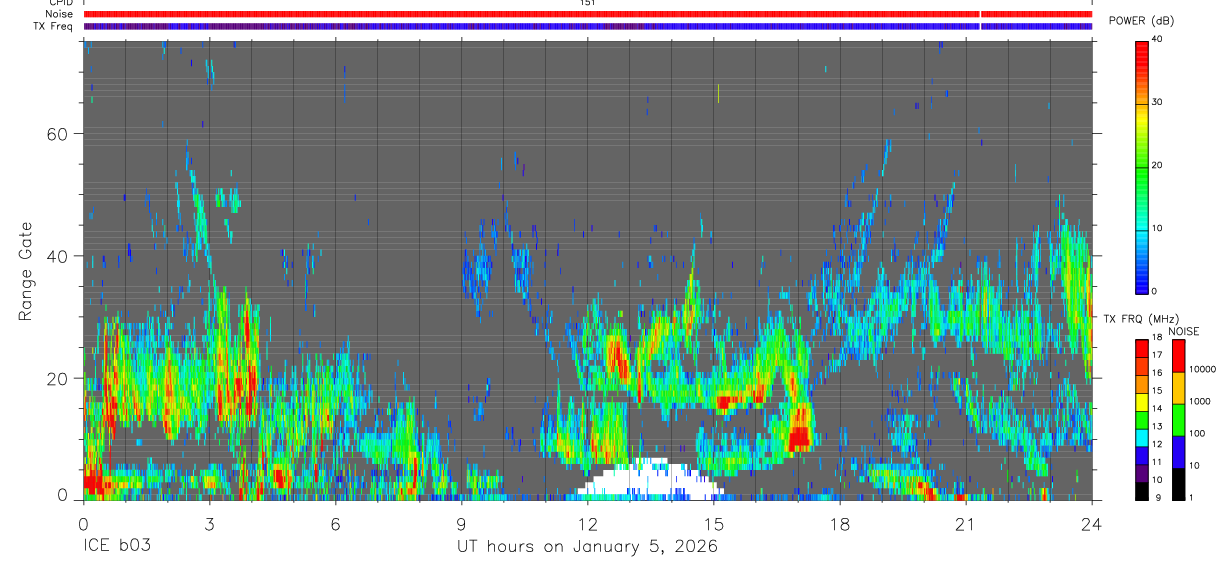Click the 20 tick on Range Gate axis
This screenshot has height=567, width=1228.
click(56, 378)
